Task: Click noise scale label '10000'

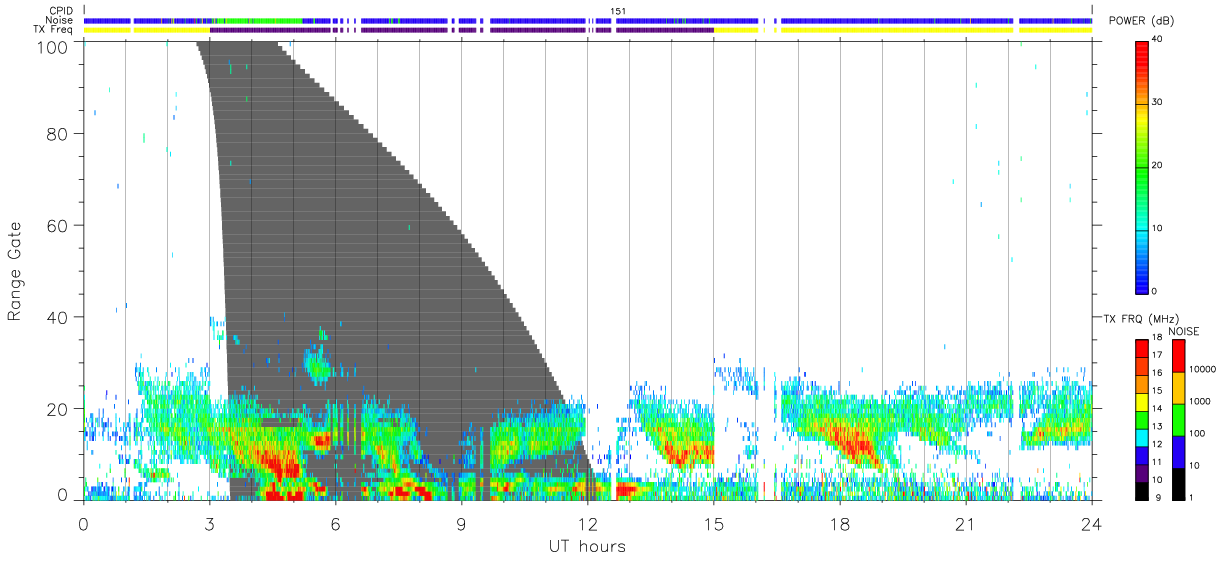Action: coord(1202,369)
